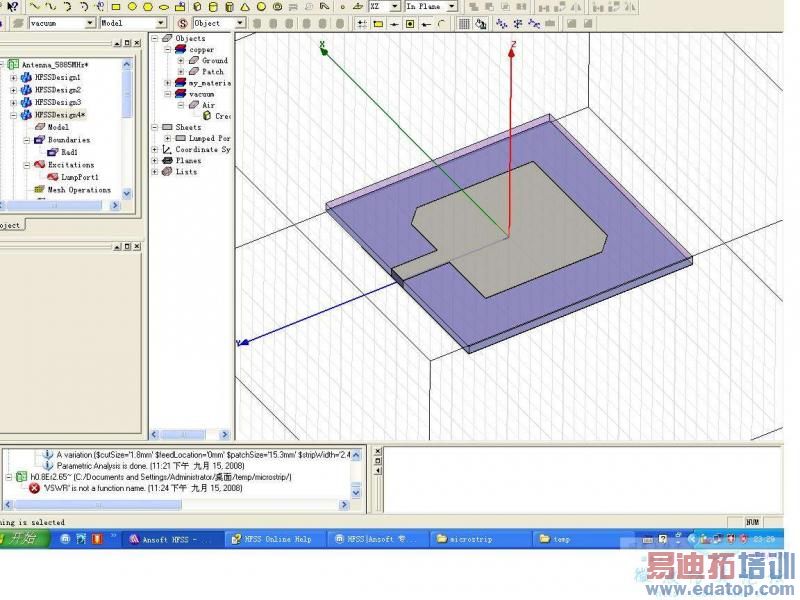Select the Air object in model tree

[208, 105]
